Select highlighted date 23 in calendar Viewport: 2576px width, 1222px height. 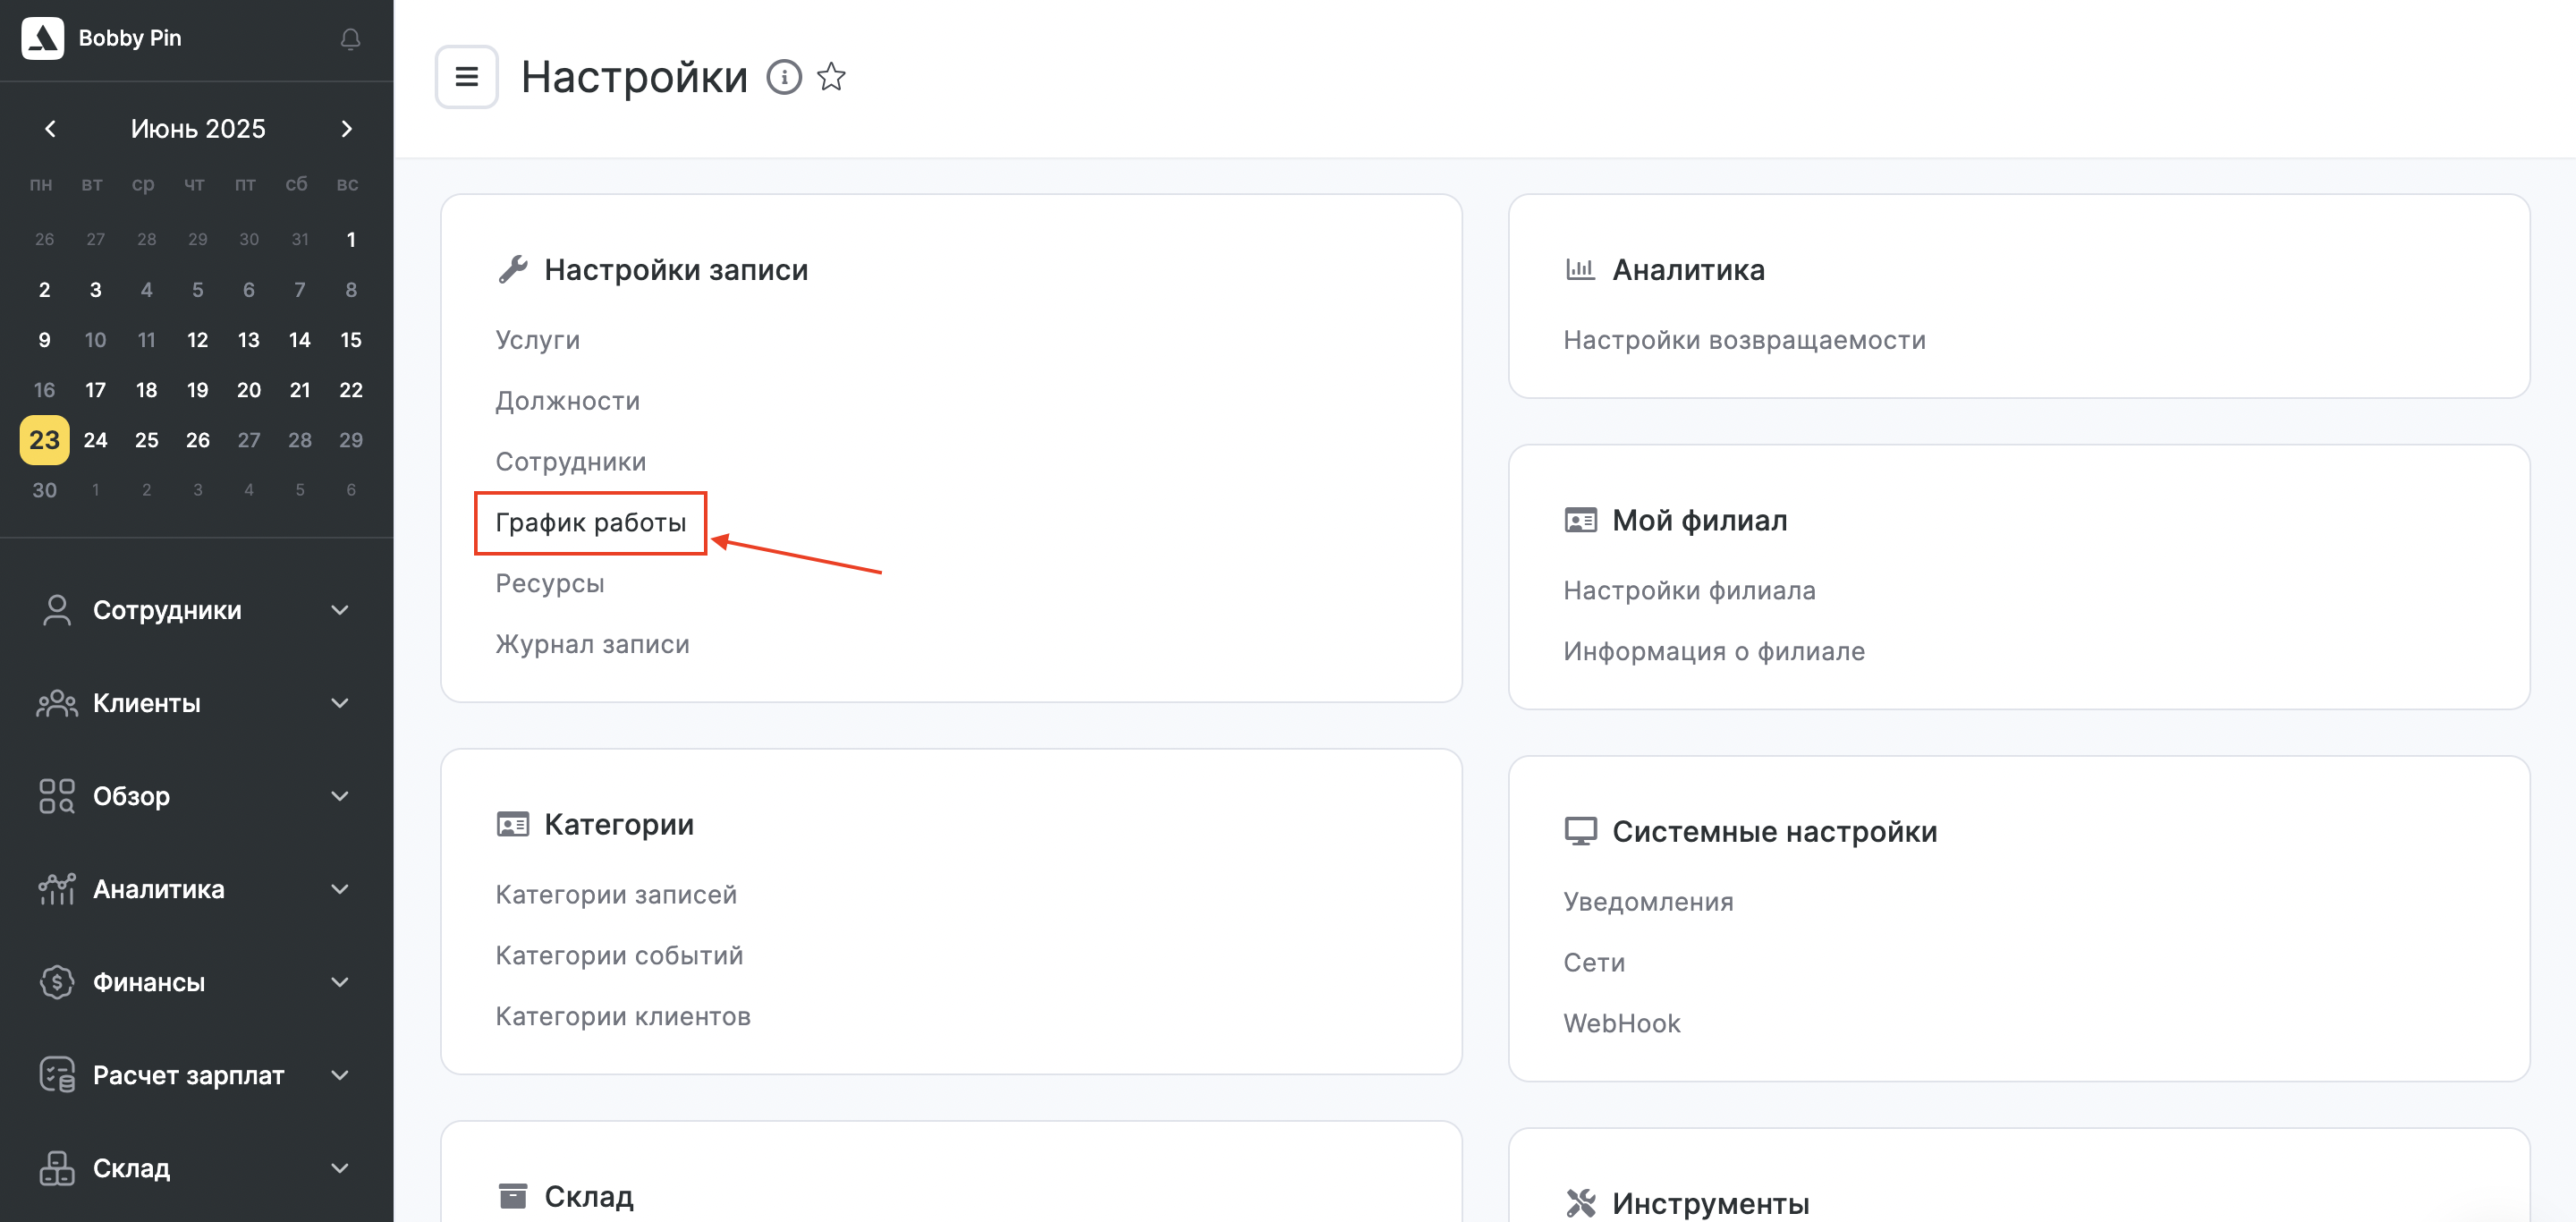point(44,440)
